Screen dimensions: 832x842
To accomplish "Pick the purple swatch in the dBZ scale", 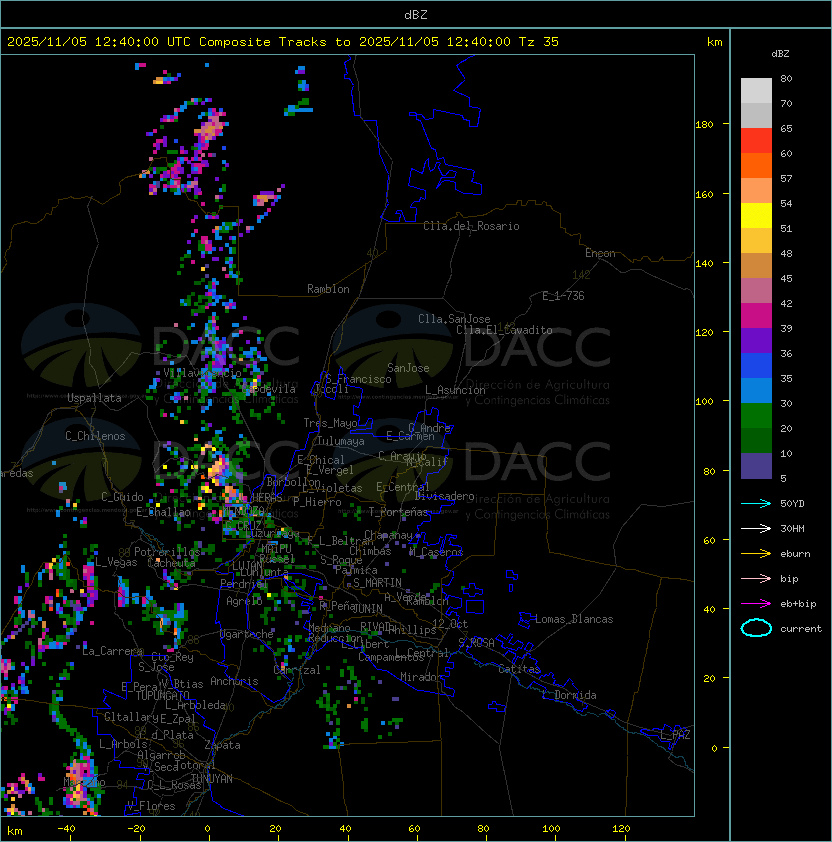I will (x=756, y=340).
